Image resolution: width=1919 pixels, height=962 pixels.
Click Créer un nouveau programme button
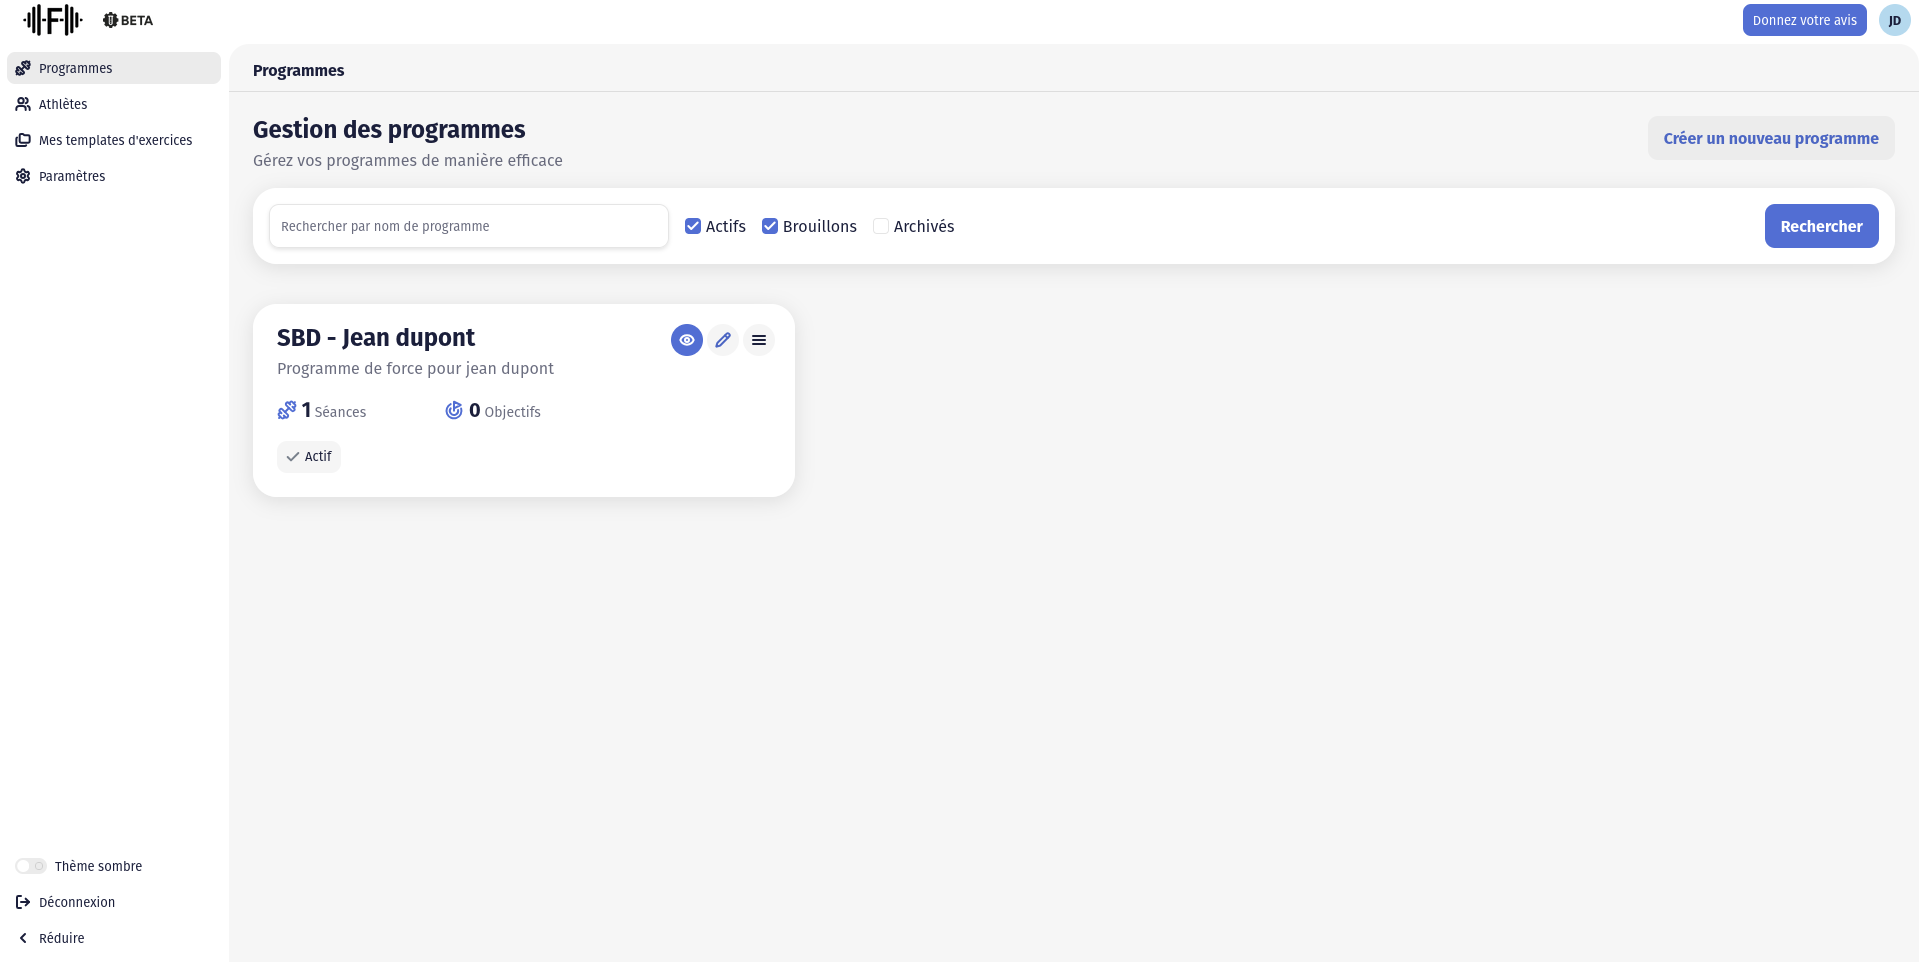tap(1770, 138)
